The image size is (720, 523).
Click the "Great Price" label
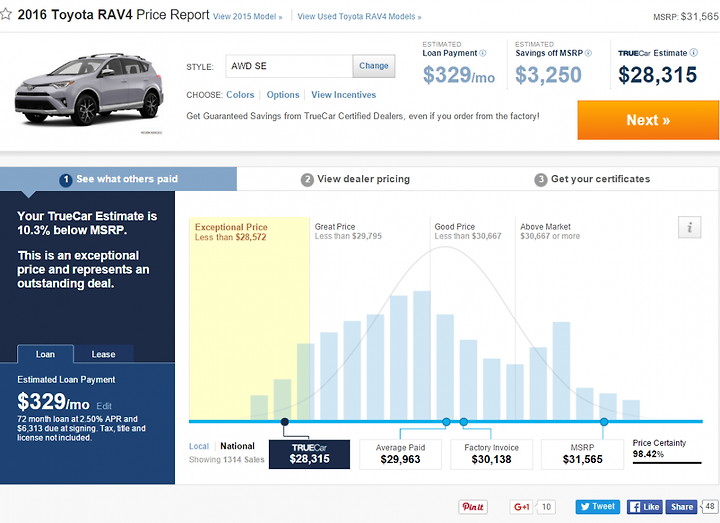pos(335,227)
